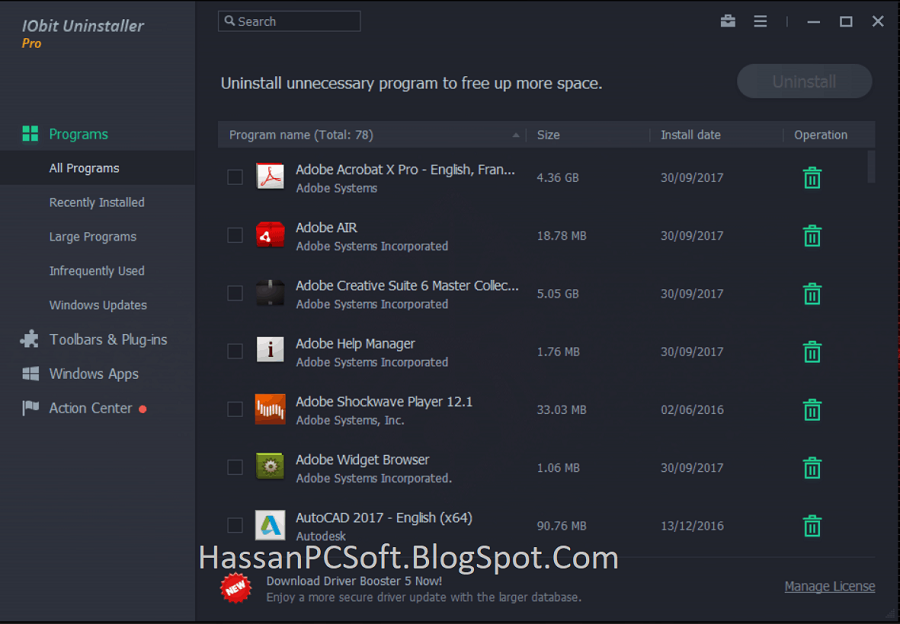Click Download Driver Booster 5 Now
This screenshot has height=624, width=900.
(x=354, y=581)
